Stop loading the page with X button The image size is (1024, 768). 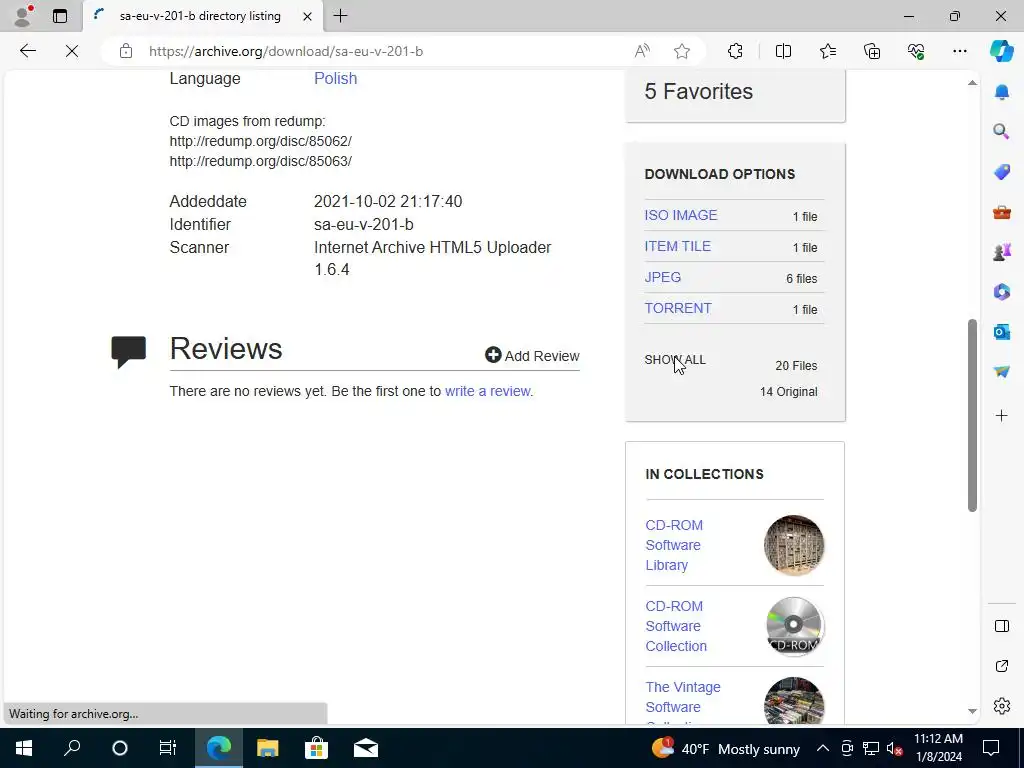72,51
